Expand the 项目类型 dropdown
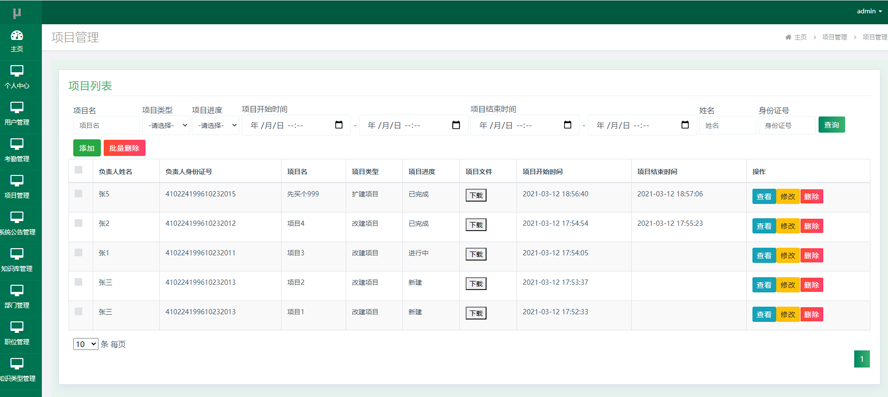The width and height of the screenshot is (888, 397). [x=166, y=125]
